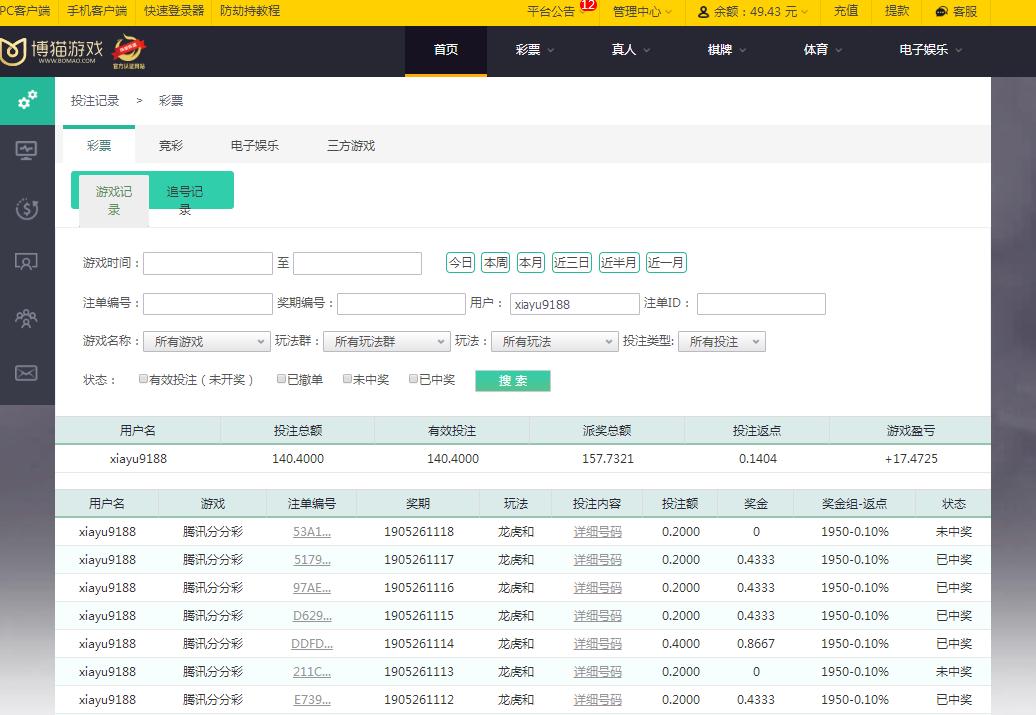Click the 博猫游戏 logo
This screenshot has width=1036, height=715.
tap(52, 51)
